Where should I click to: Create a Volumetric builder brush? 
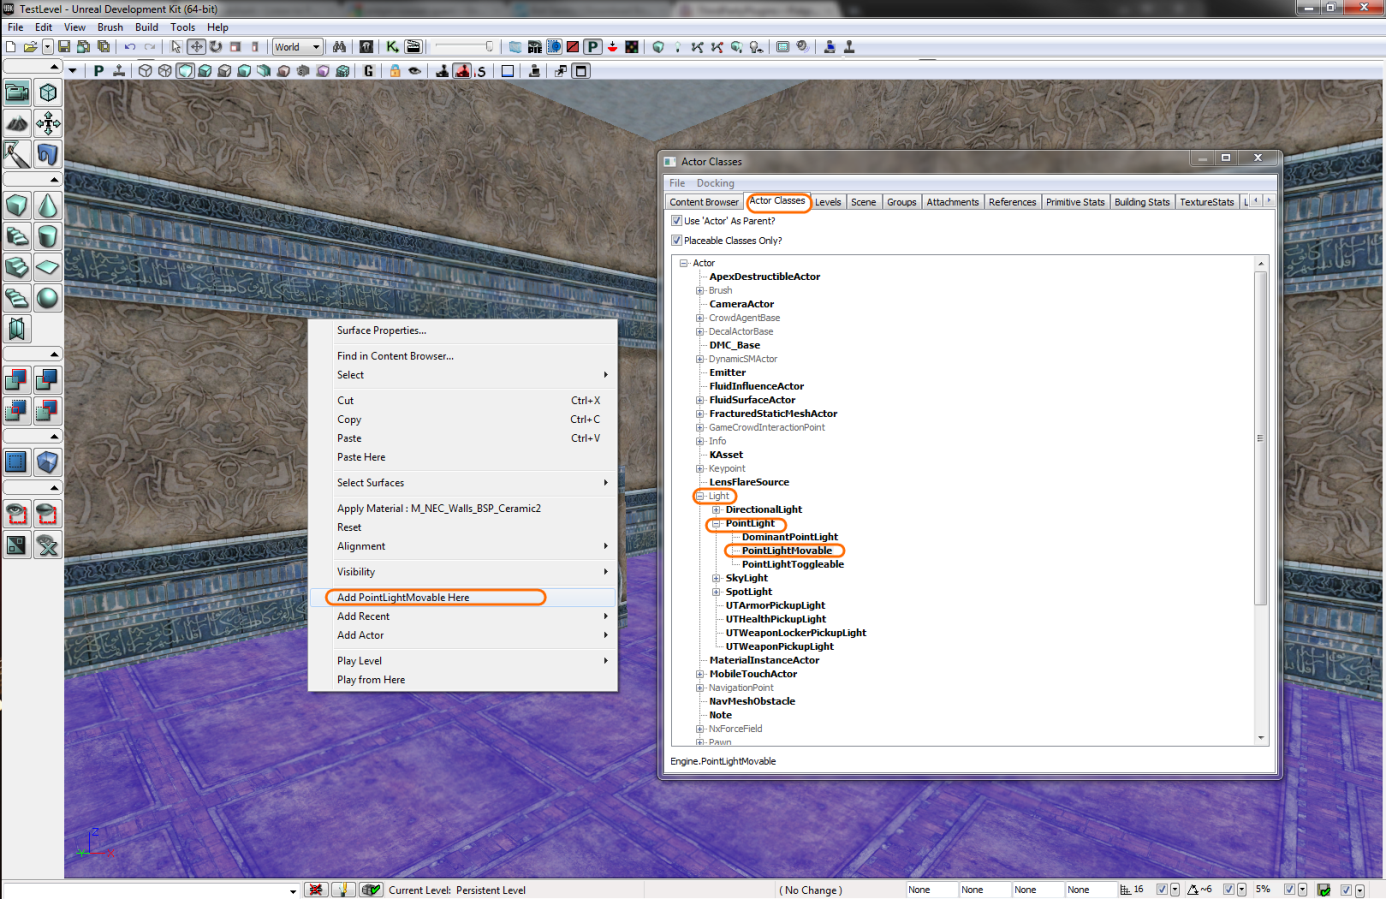coord(17,329)
